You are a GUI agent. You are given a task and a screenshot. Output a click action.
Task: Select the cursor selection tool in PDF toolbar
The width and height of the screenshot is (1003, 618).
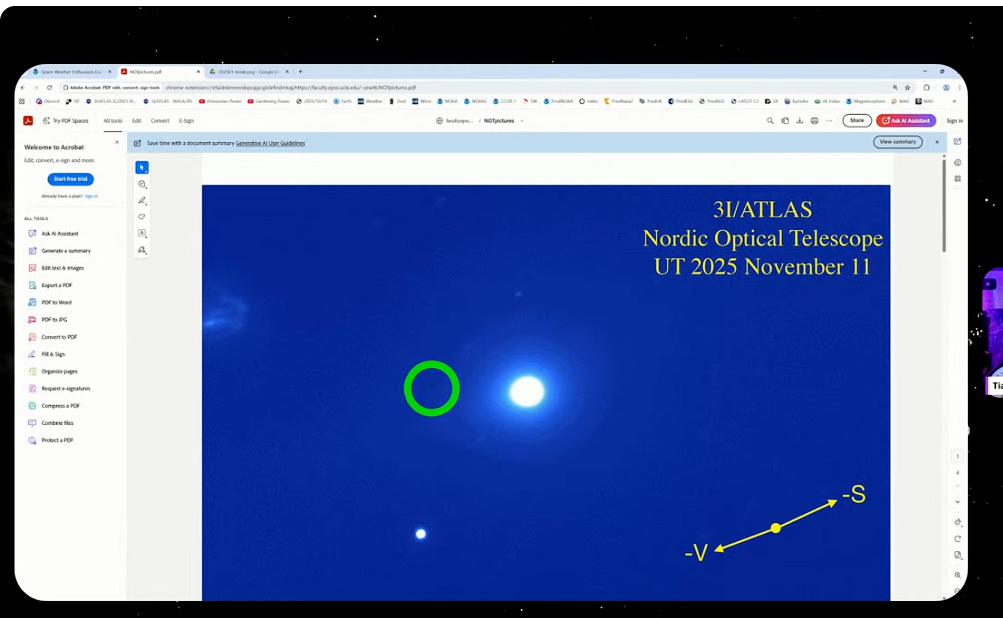[142, 168]
